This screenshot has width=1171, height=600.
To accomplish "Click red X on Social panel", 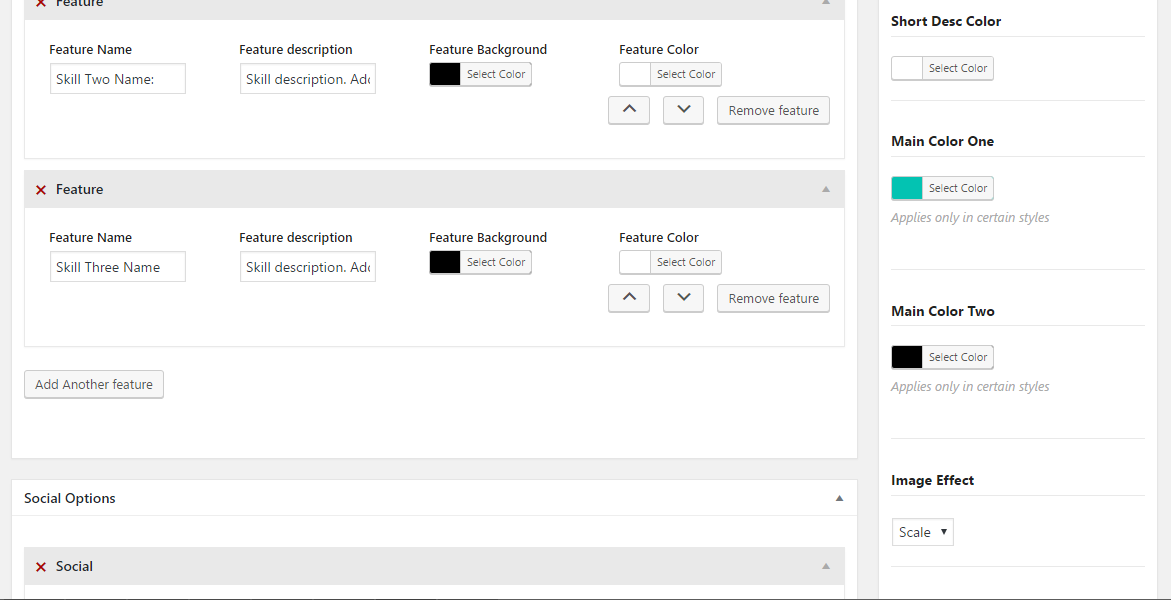I will (x=41, y=567).
